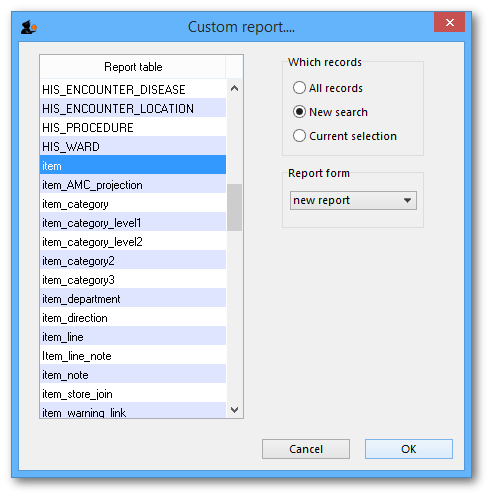Select HIS_ENCOUNTER_DISEASE in the table list

(x=133, y=89)
